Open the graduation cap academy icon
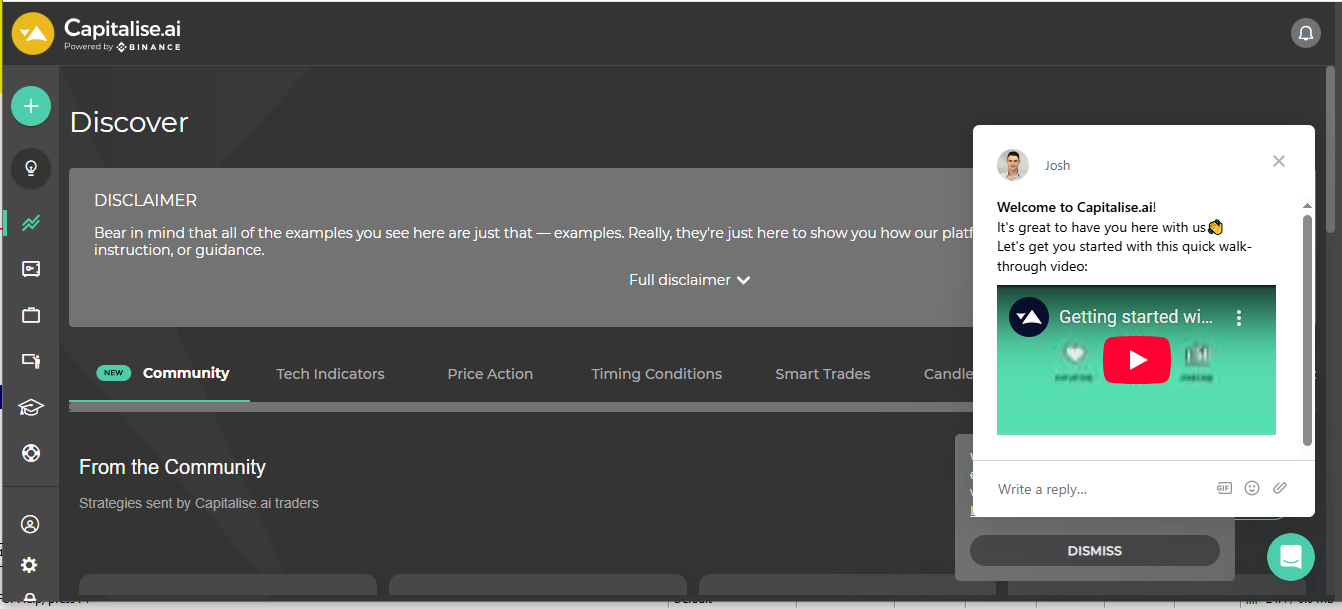 click(31, 407)
